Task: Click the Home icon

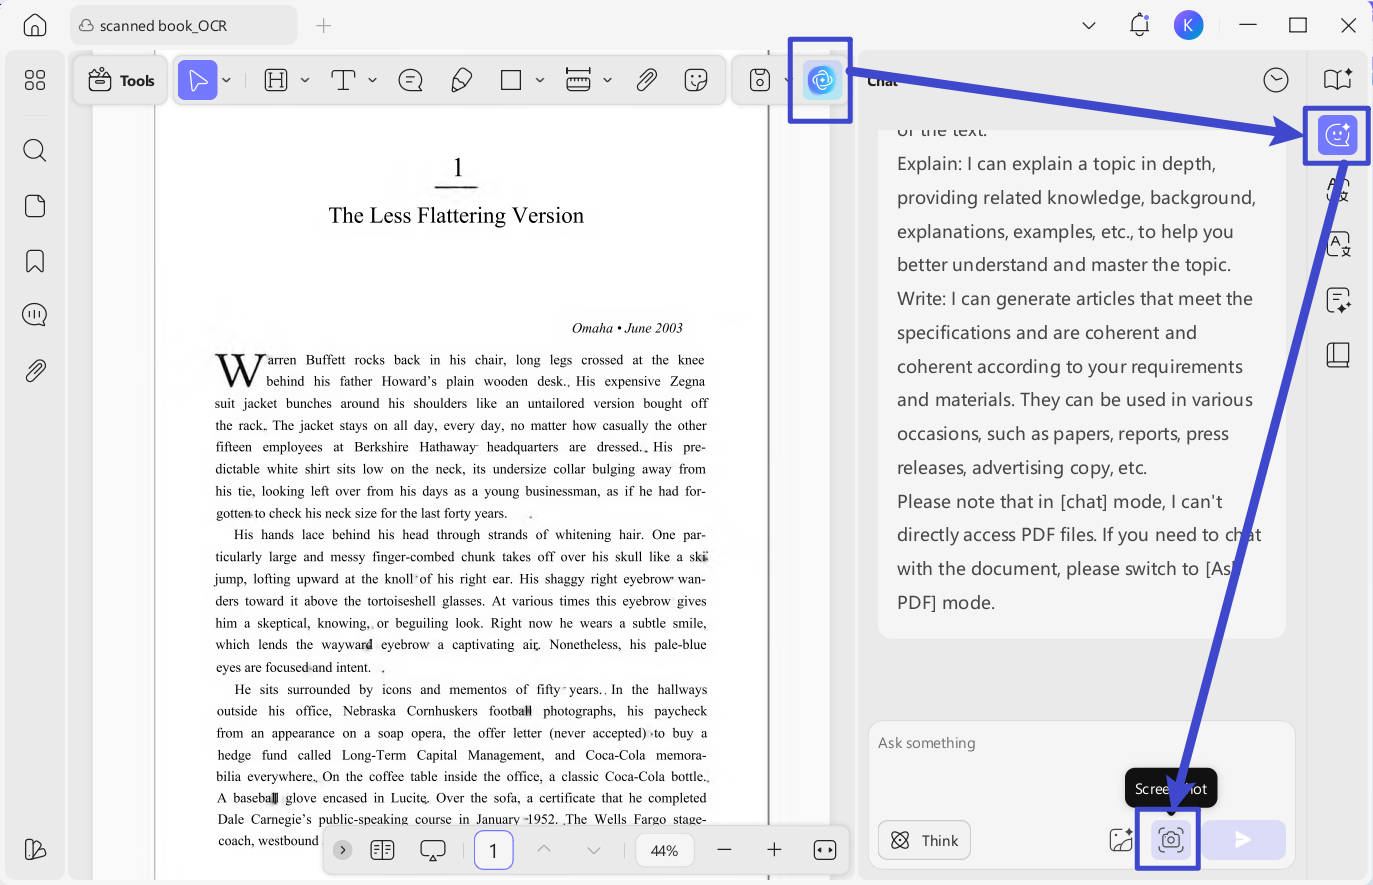Action: tap(35, 25)
